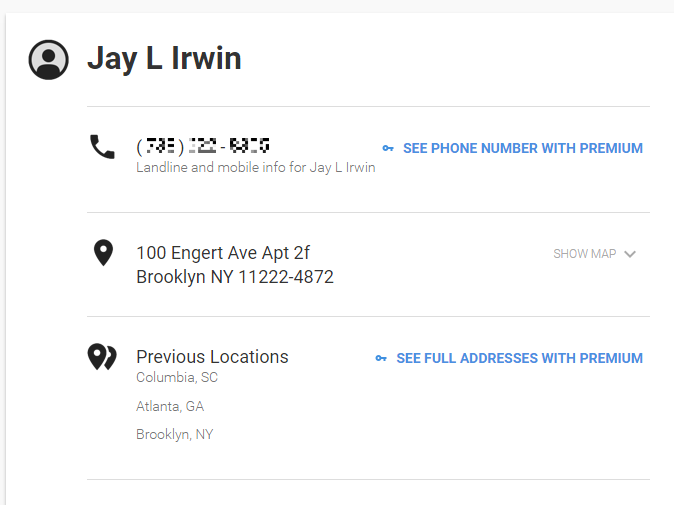674x505 pixels.
Task: Toggle the Show Map label
Action: tap(584, 254)
